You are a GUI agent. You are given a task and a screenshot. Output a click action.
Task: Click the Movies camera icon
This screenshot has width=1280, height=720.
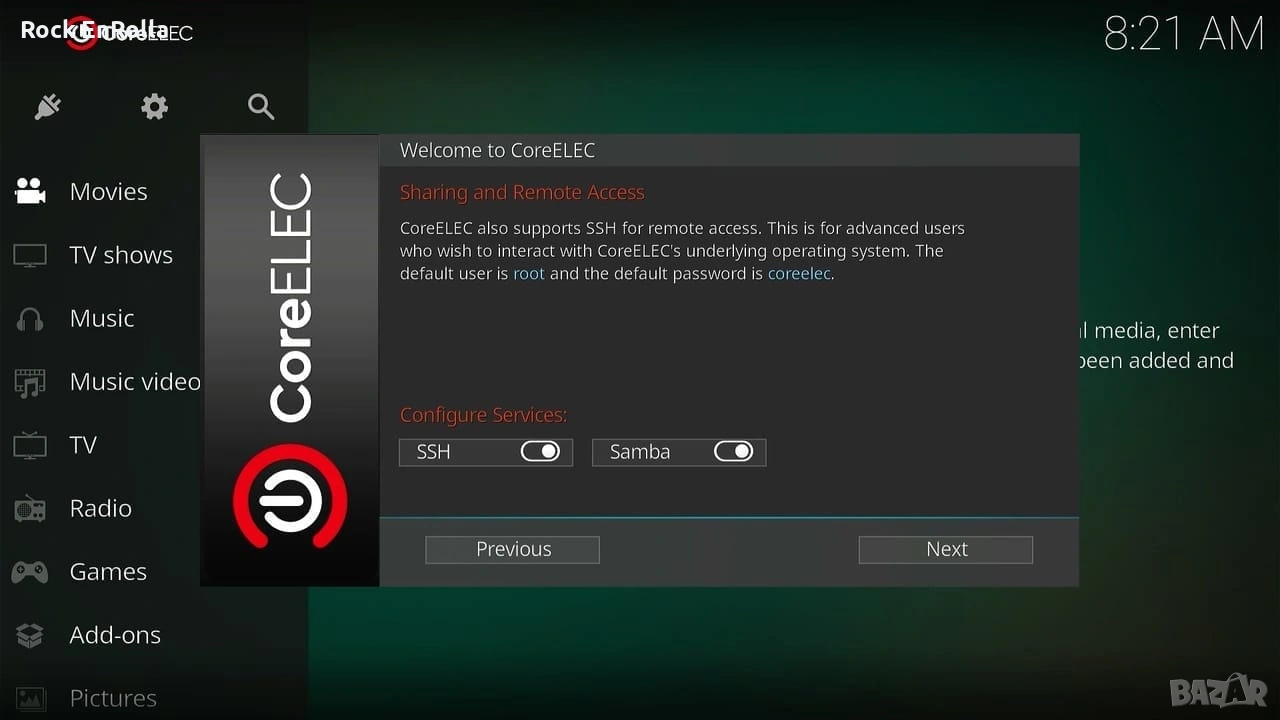[x=30, y=191]
